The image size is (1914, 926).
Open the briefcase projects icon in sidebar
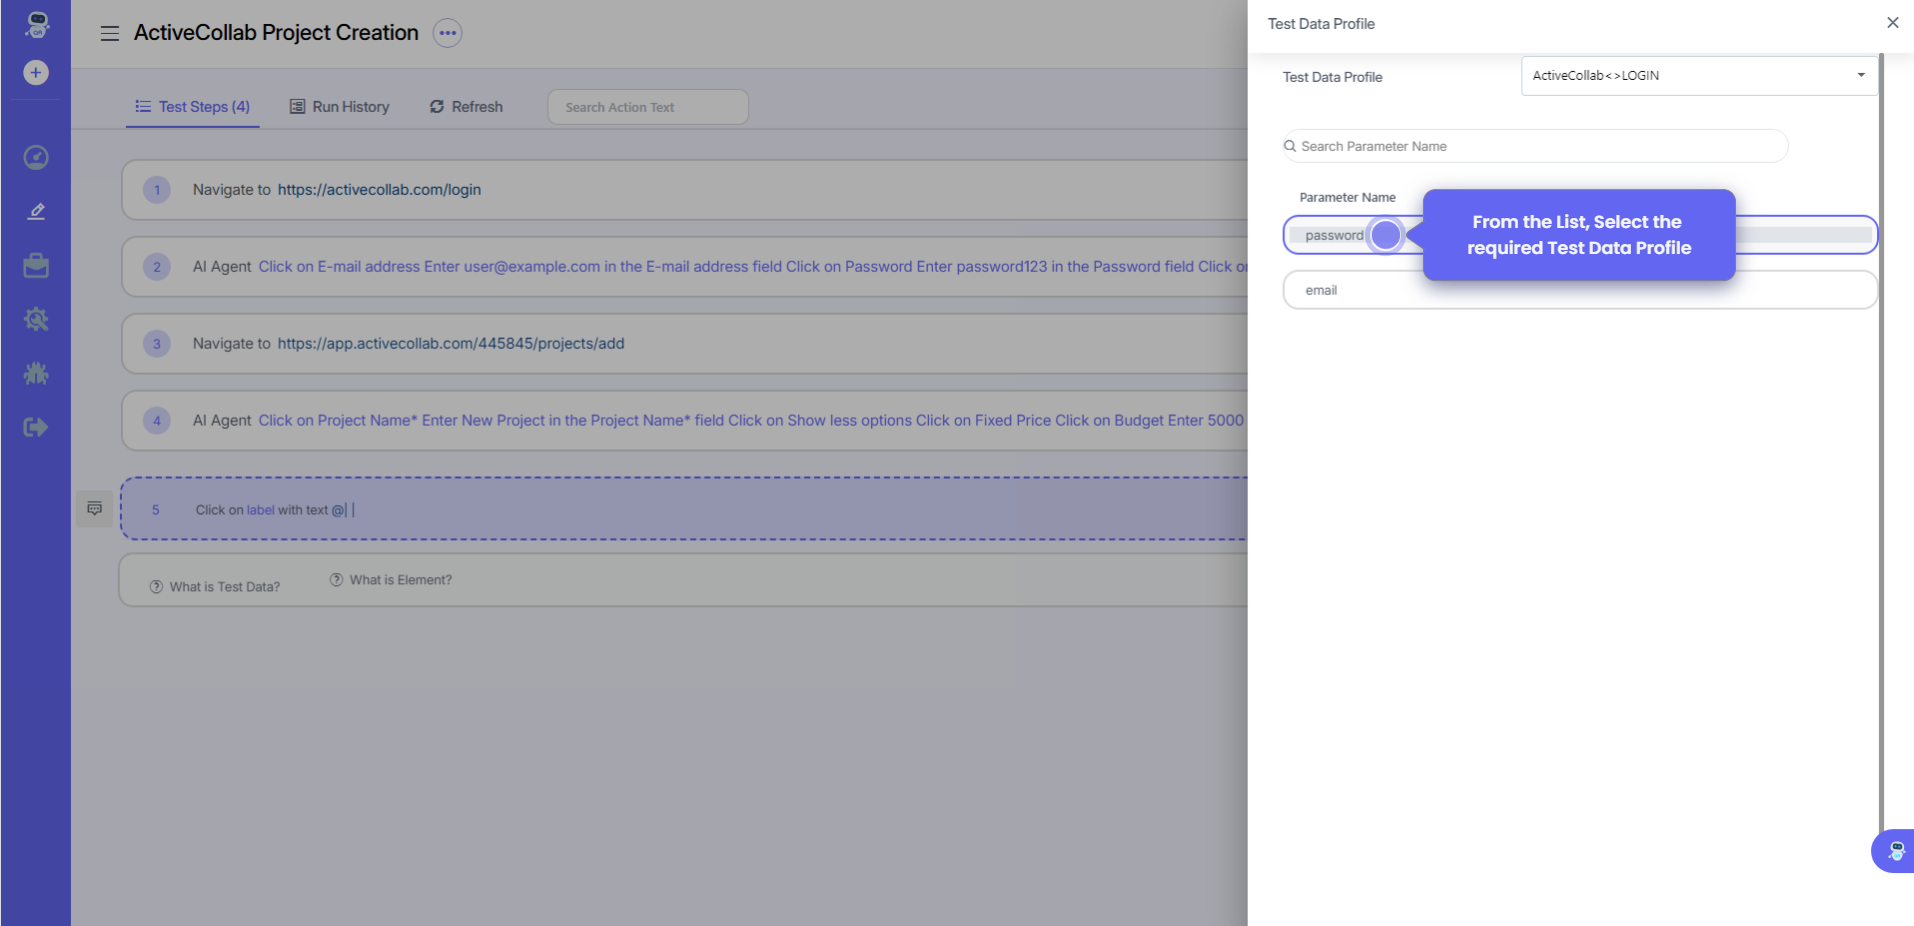36,265
